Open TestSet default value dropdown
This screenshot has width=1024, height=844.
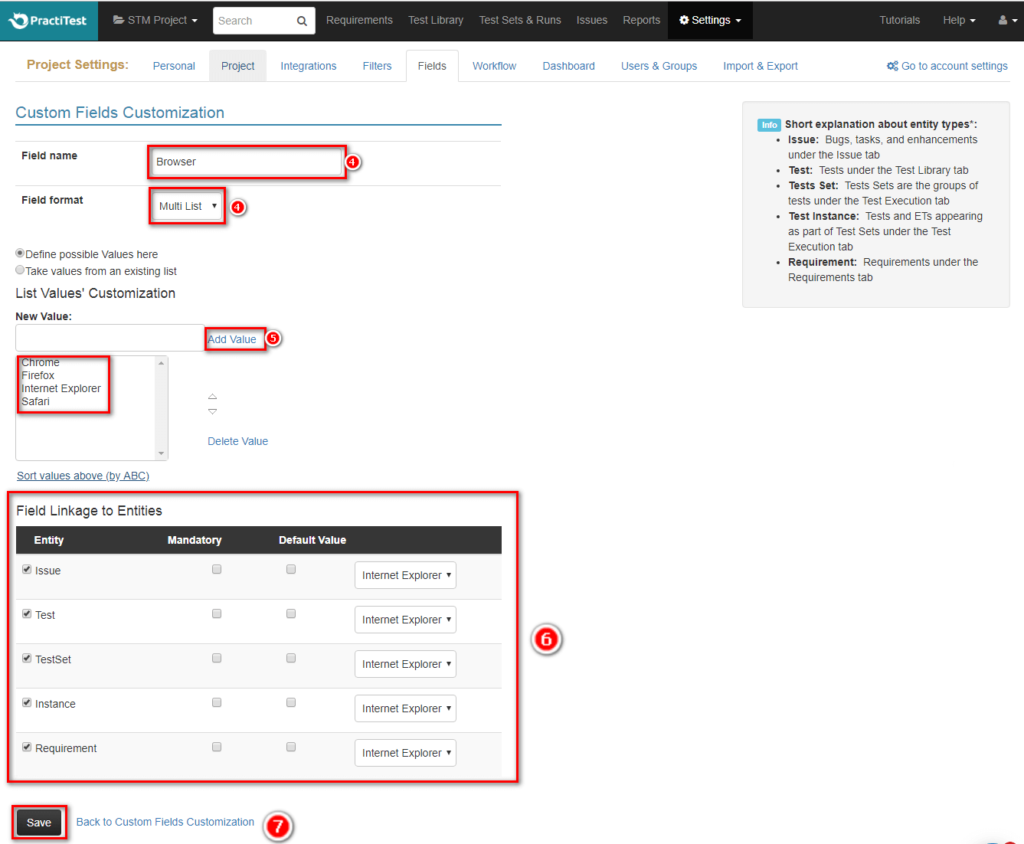click(406, 664)
